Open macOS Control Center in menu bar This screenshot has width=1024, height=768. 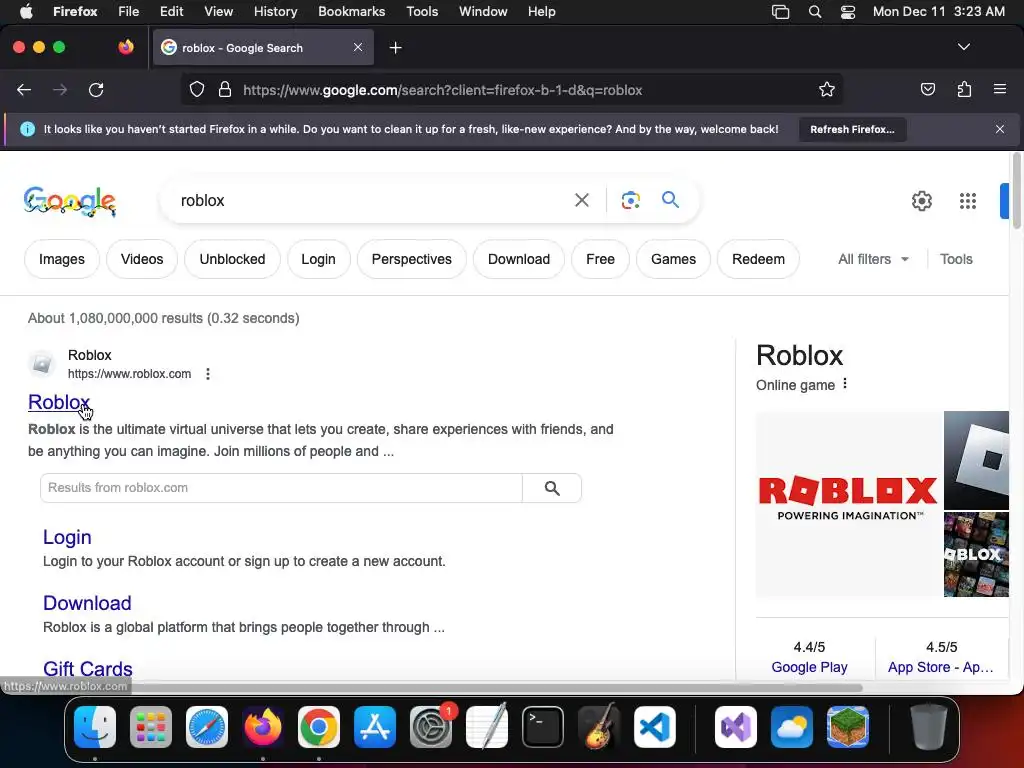pos(848,12)
